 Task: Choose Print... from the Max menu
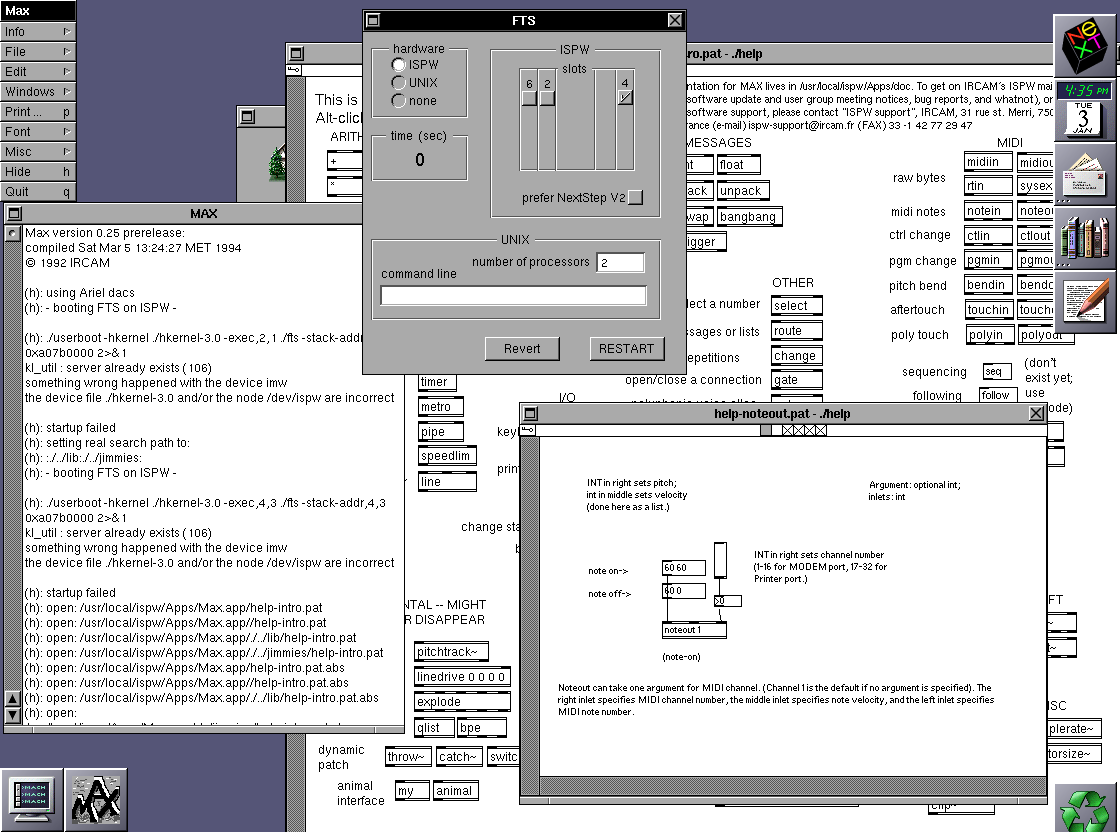38,111
